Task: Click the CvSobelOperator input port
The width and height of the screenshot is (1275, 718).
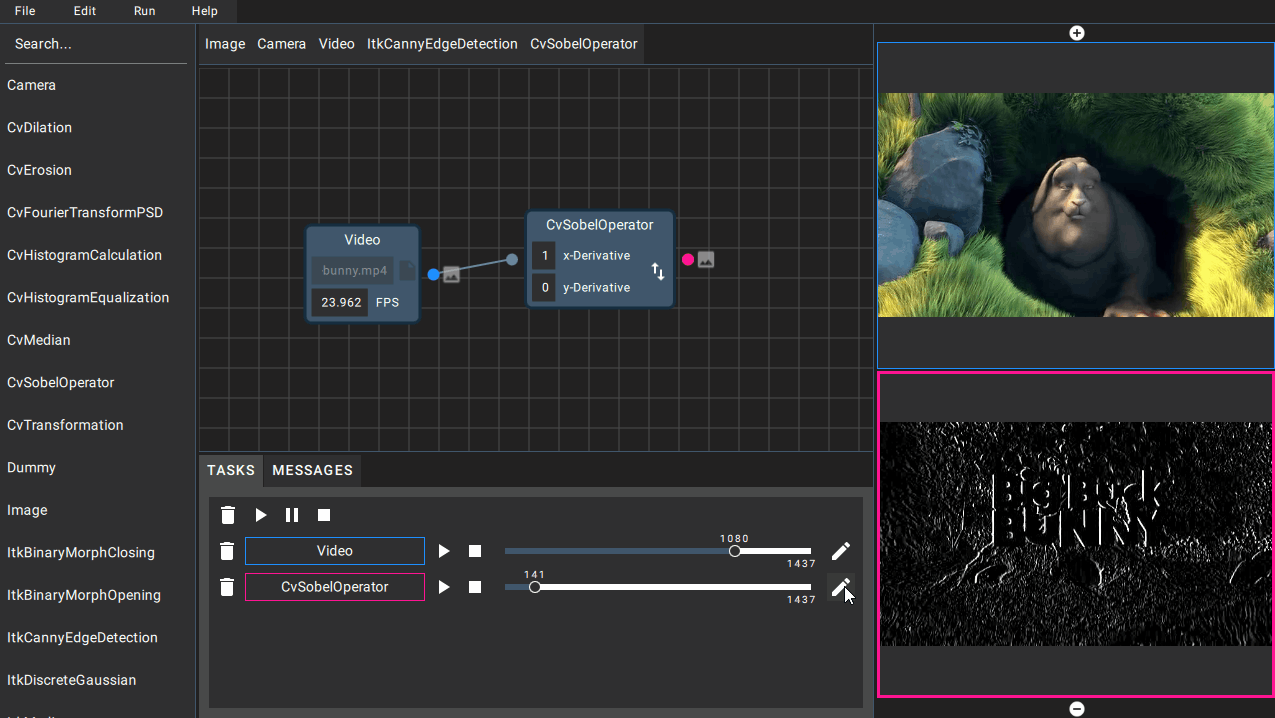Action: pos(512,259)
